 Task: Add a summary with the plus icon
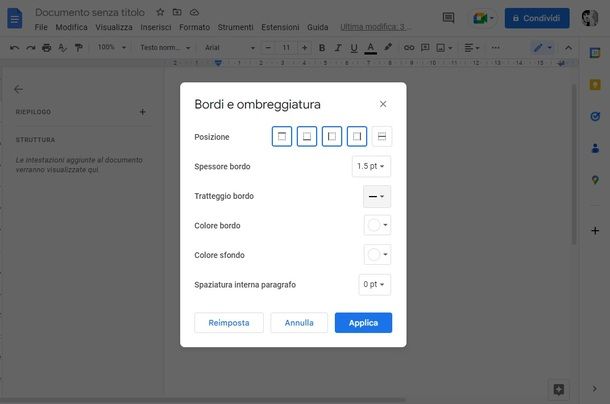coord(142,112)
